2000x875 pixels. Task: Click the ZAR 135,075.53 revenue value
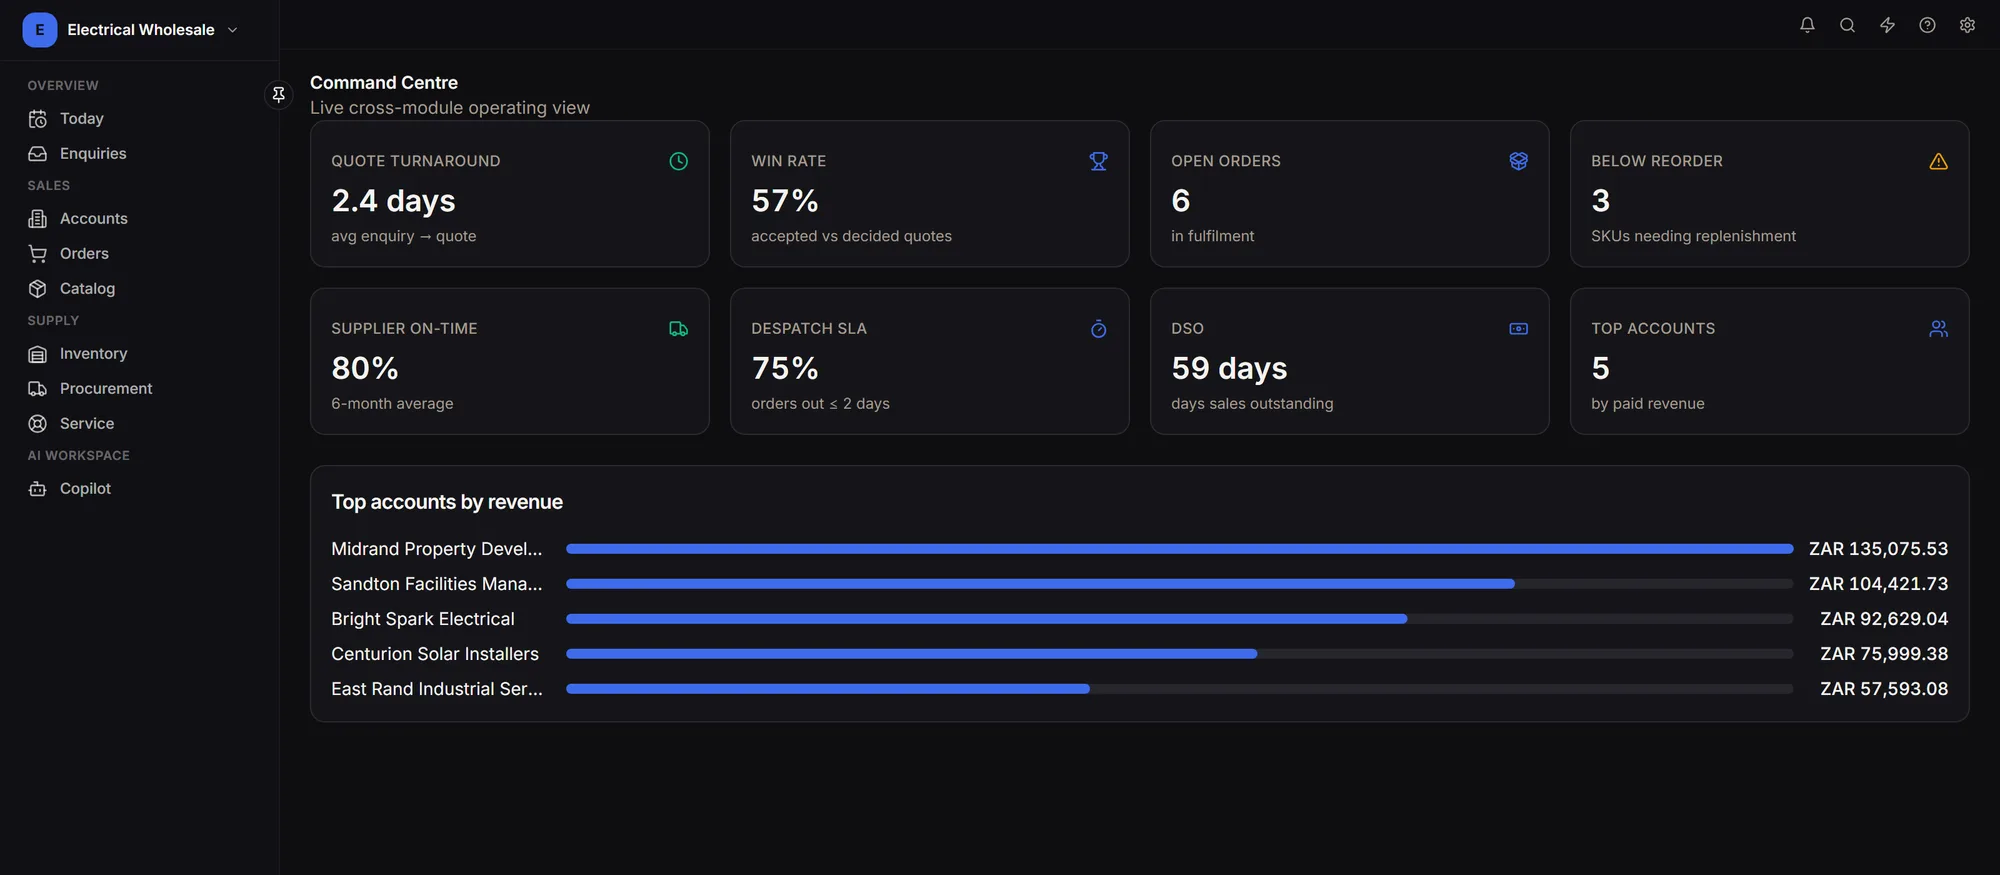(1878, 549)
